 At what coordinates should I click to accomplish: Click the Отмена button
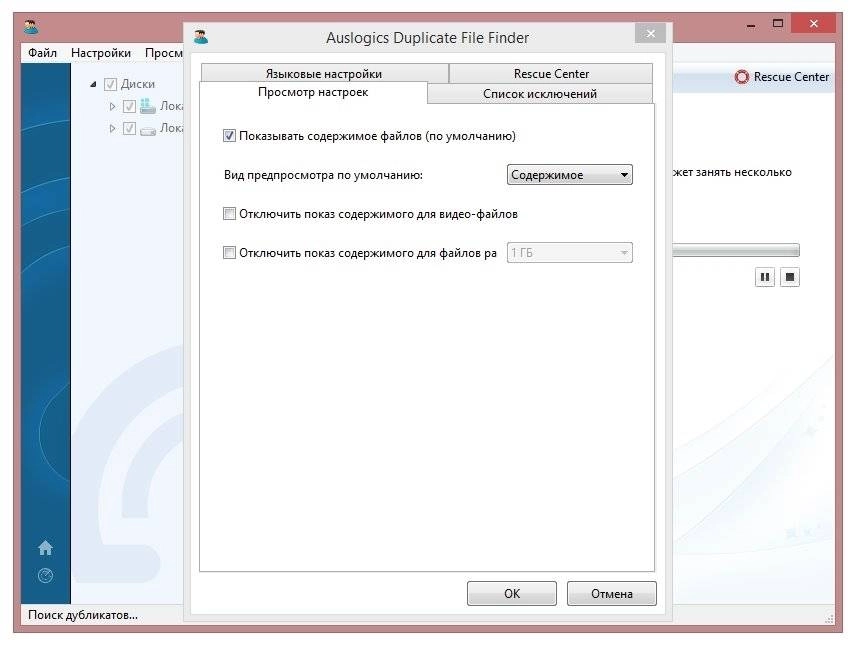click(612, 593)
